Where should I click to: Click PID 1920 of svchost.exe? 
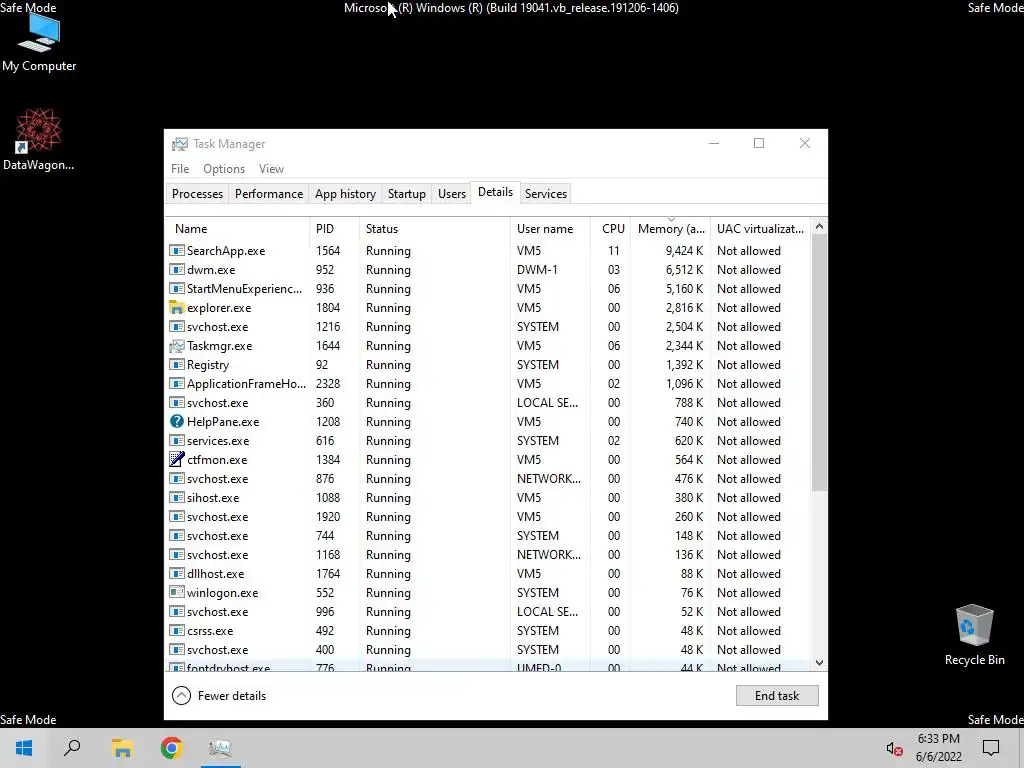328,517
